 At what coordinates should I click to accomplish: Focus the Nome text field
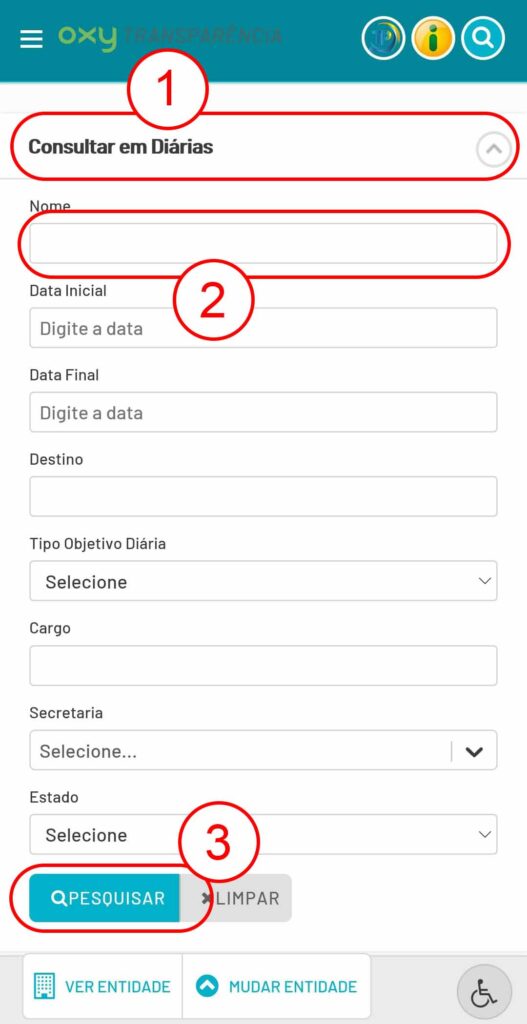point(263,244)
